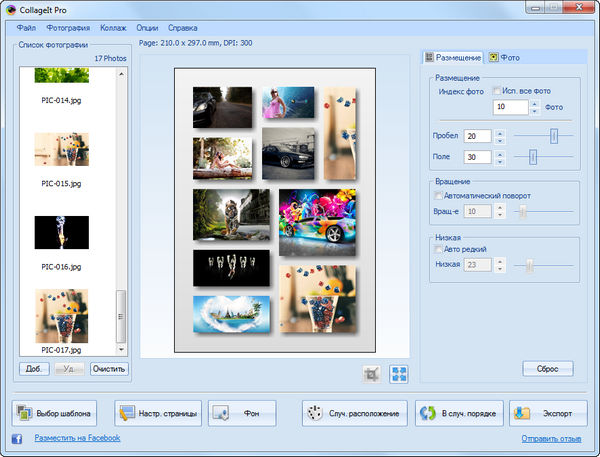
Task: Click the crop photo icon below canvas
Action: 373,373
